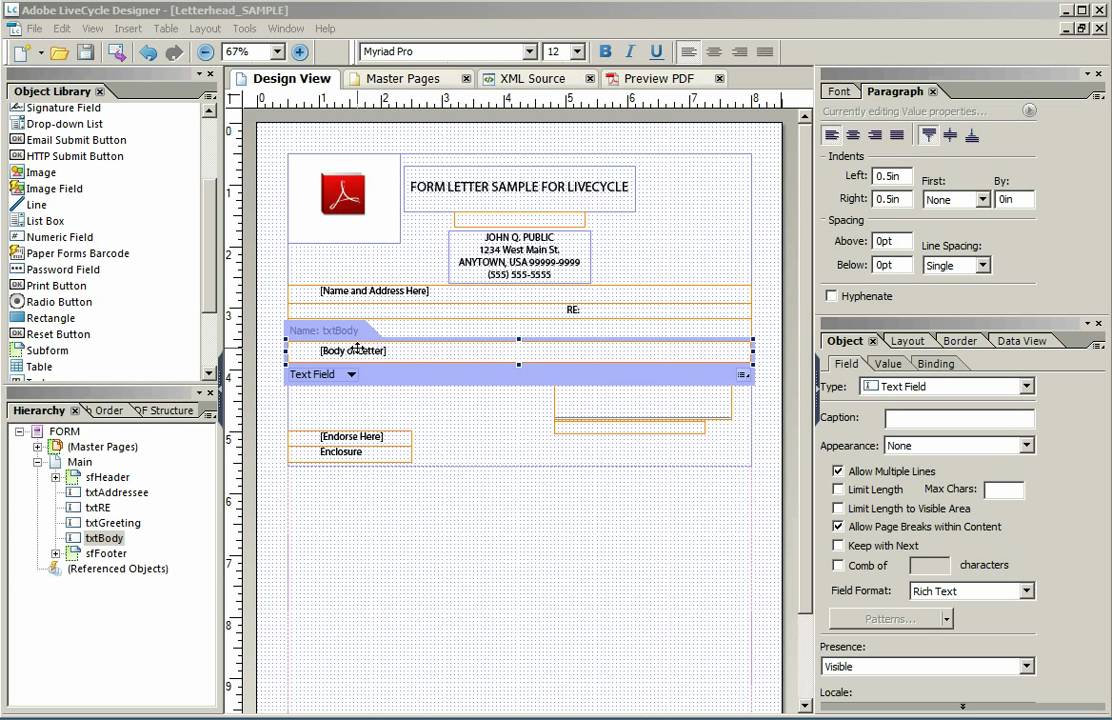1112x720 pixels.
Task: Select txtGreeting in Hierarchy
Action: pyautogui.click(x=113, y=523)
